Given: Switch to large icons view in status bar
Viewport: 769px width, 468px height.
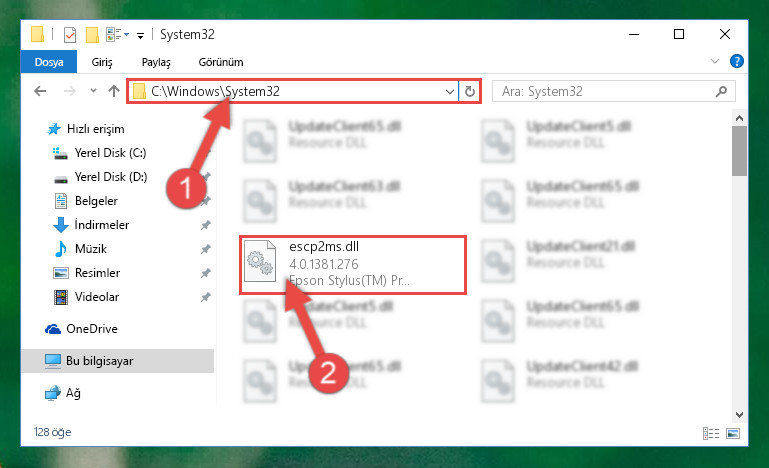Looking at the screenshot, I should pyautogui.click(x=733, y=433).
